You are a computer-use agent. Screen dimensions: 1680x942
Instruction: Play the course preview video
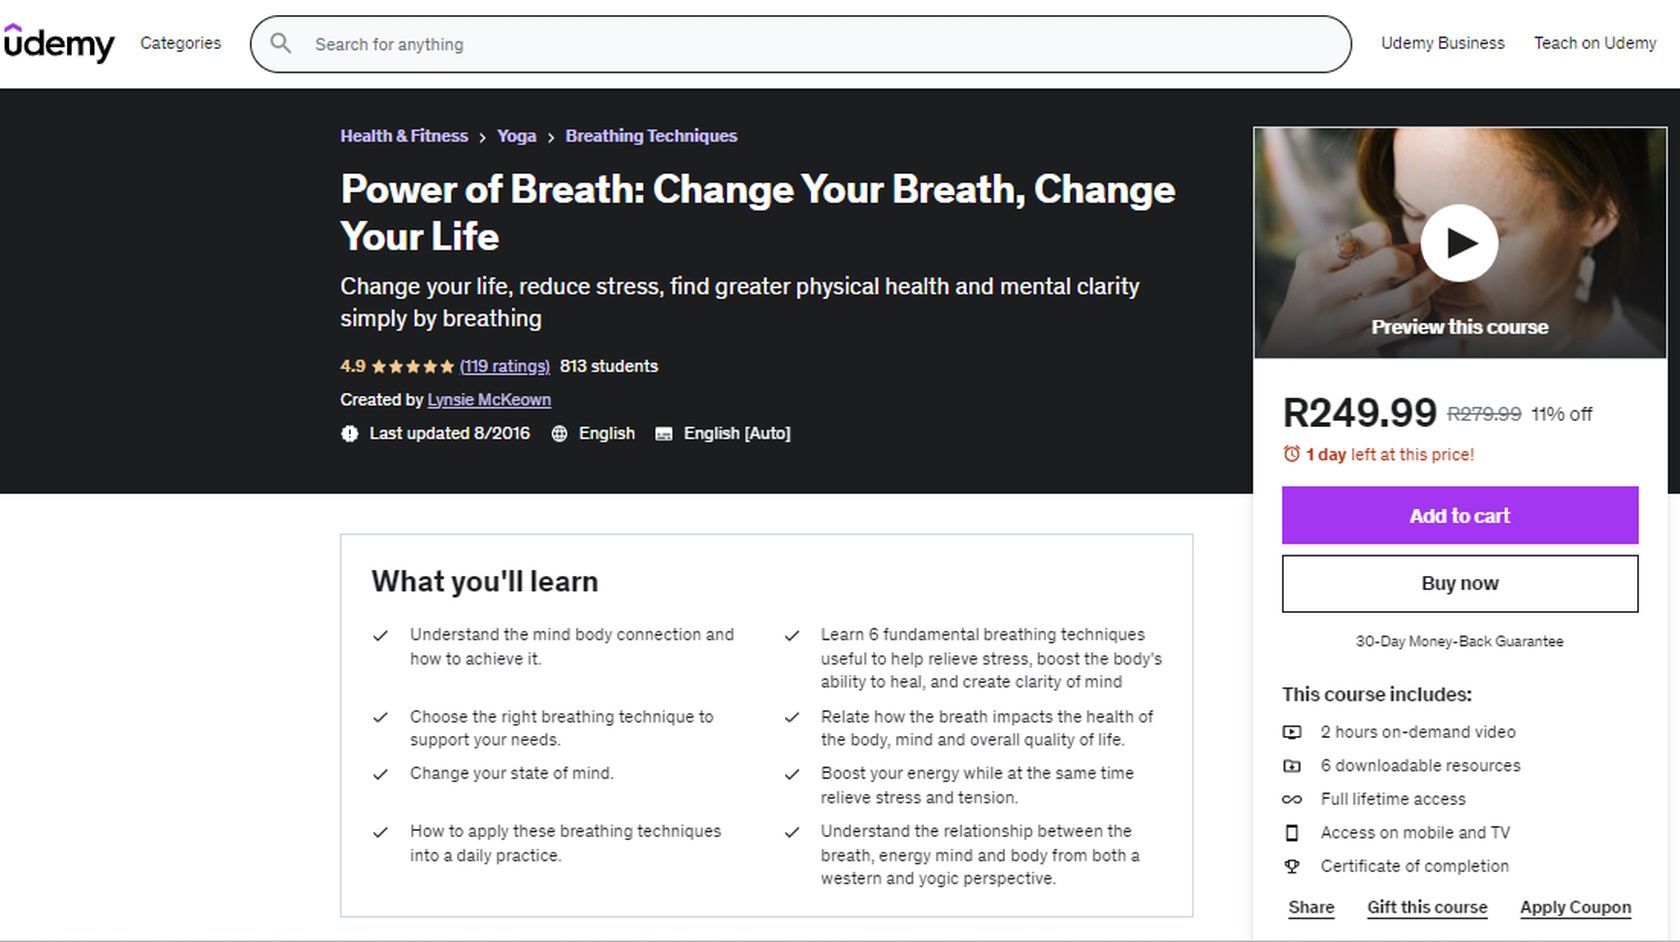click(x=1459, y=243)
